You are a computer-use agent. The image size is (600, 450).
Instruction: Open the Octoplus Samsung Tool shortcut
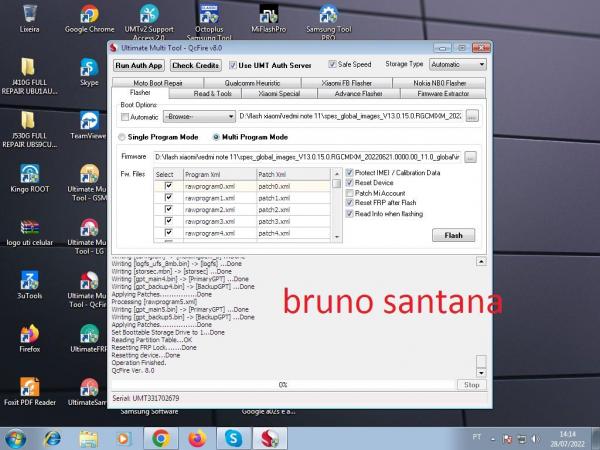pos(209,21)
